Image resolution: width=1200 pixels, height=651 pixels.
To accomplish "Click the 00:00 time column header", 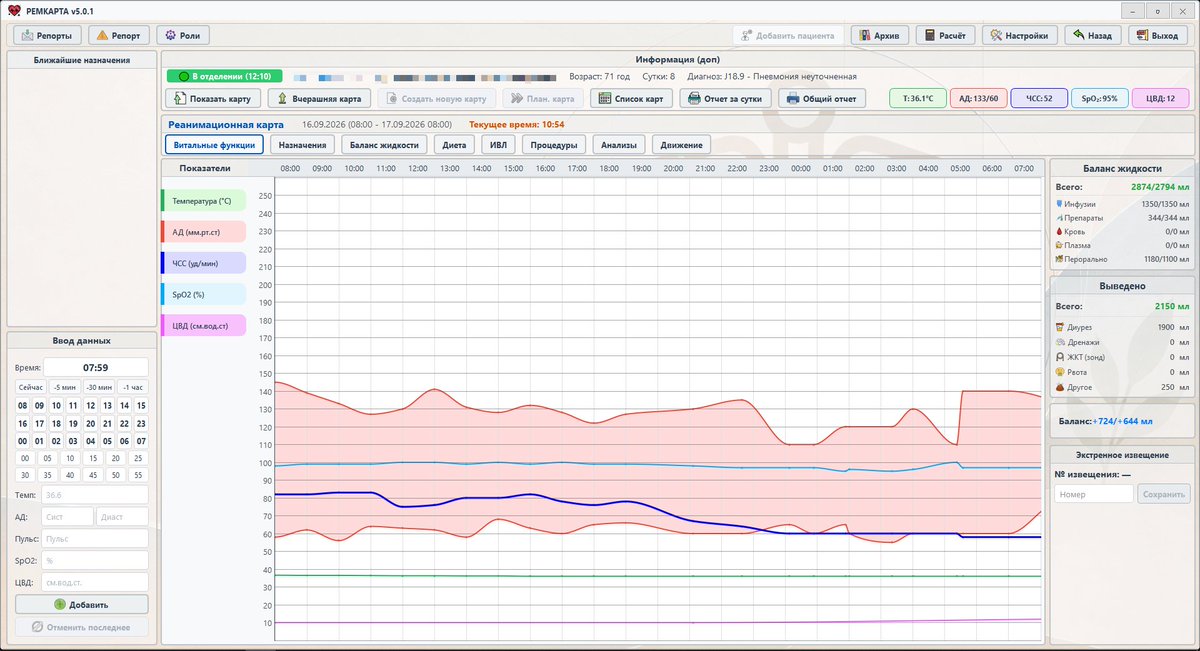I will click(x=800, y=169).
